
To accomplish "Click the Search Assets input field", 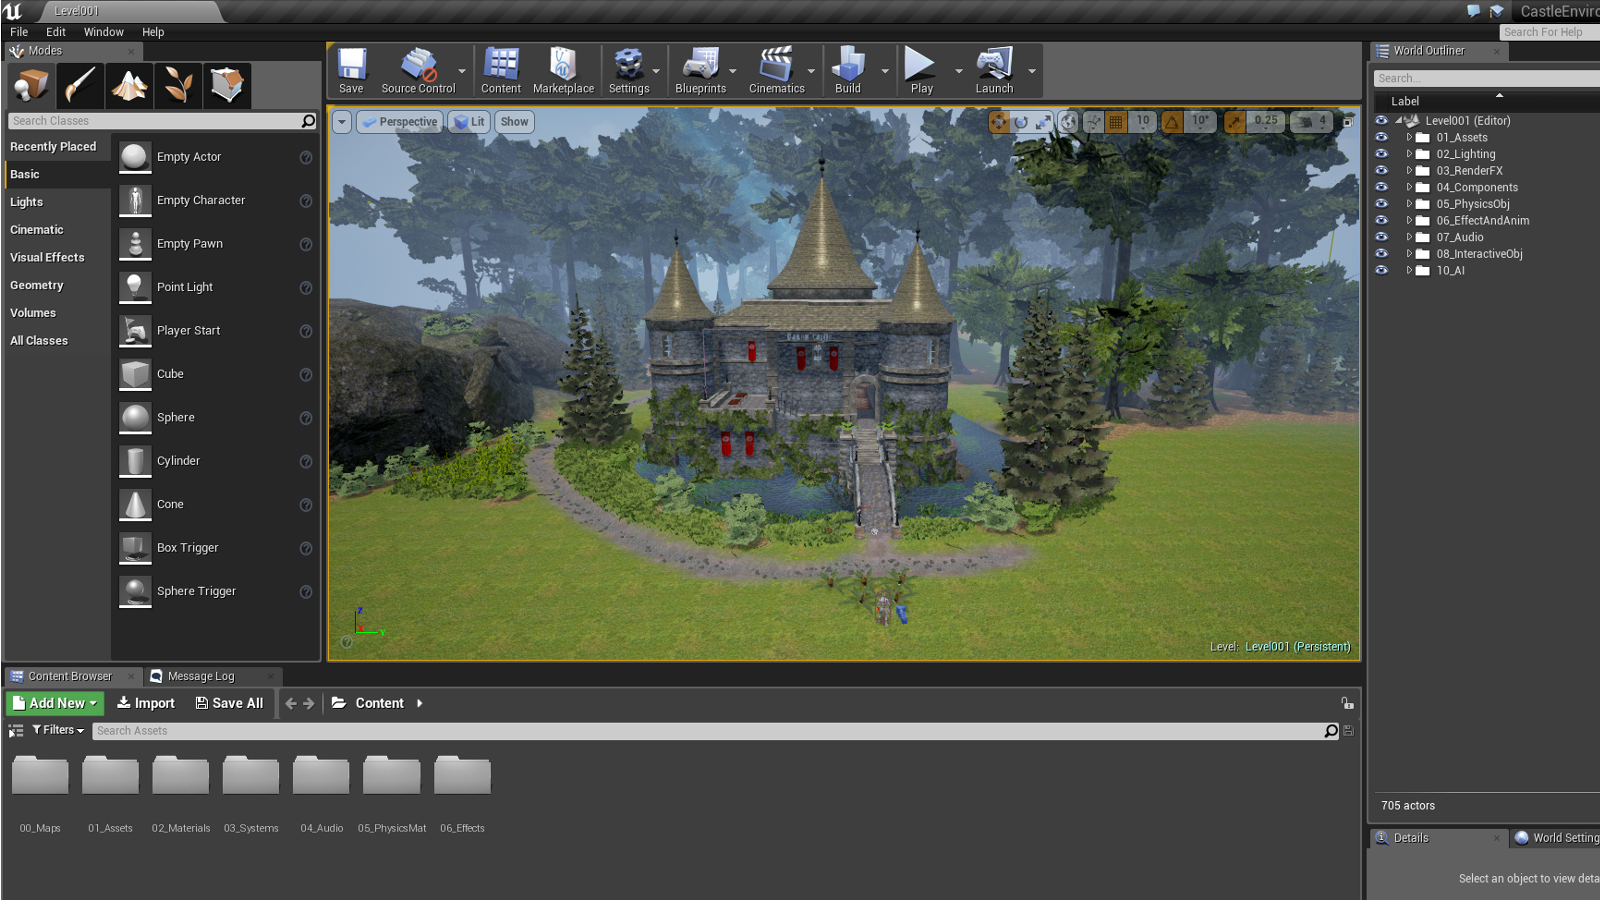I will click(x=708, y=731).
